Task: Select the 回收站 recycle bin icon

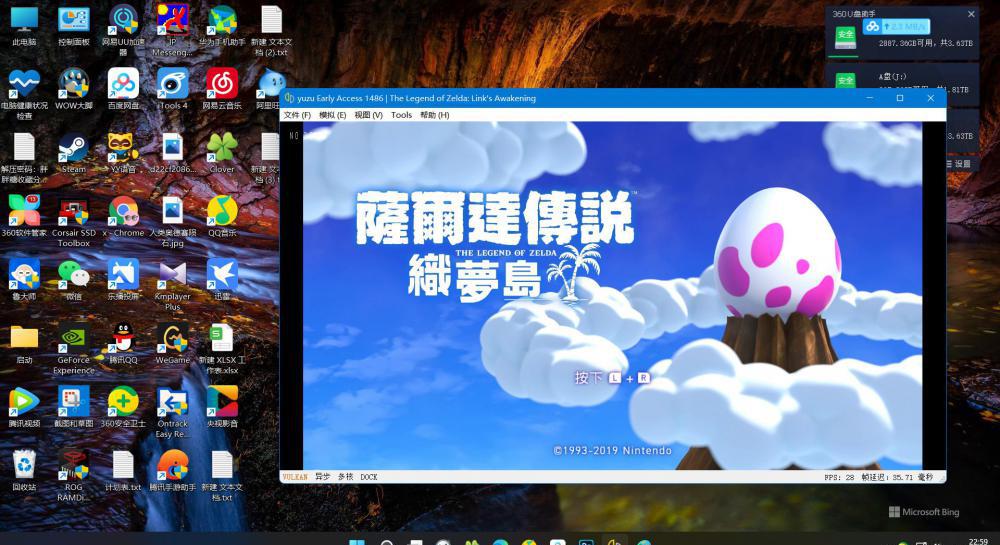Action: coord(24,470)
